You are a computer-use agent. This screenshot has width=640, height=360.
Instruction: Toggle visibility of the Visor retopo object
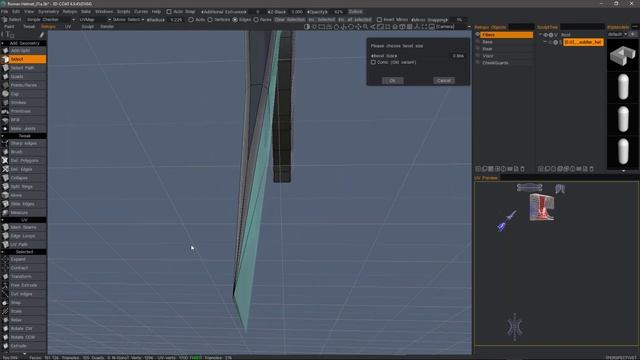(477, 56)
